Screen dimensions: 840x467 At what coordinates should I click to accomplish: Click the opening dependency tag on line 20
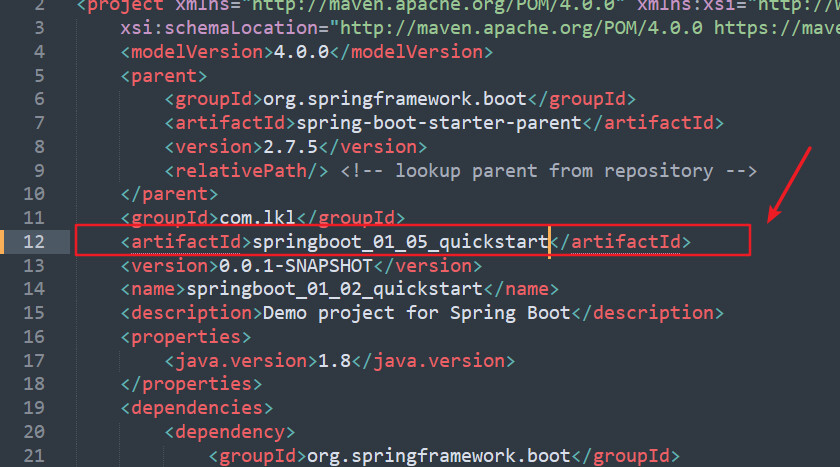point(230,432)
